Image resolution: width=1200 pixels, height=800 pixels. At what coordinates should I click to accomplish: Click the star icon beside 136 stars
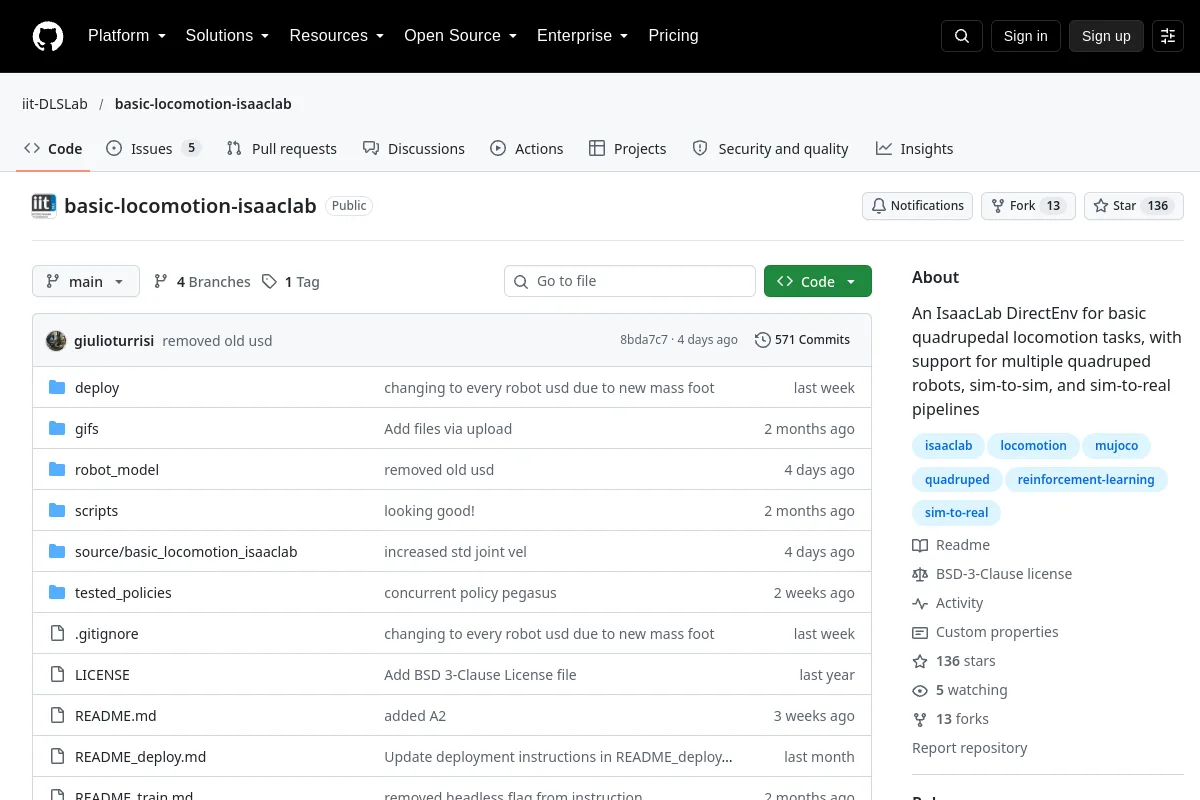(x=920, y=661)
